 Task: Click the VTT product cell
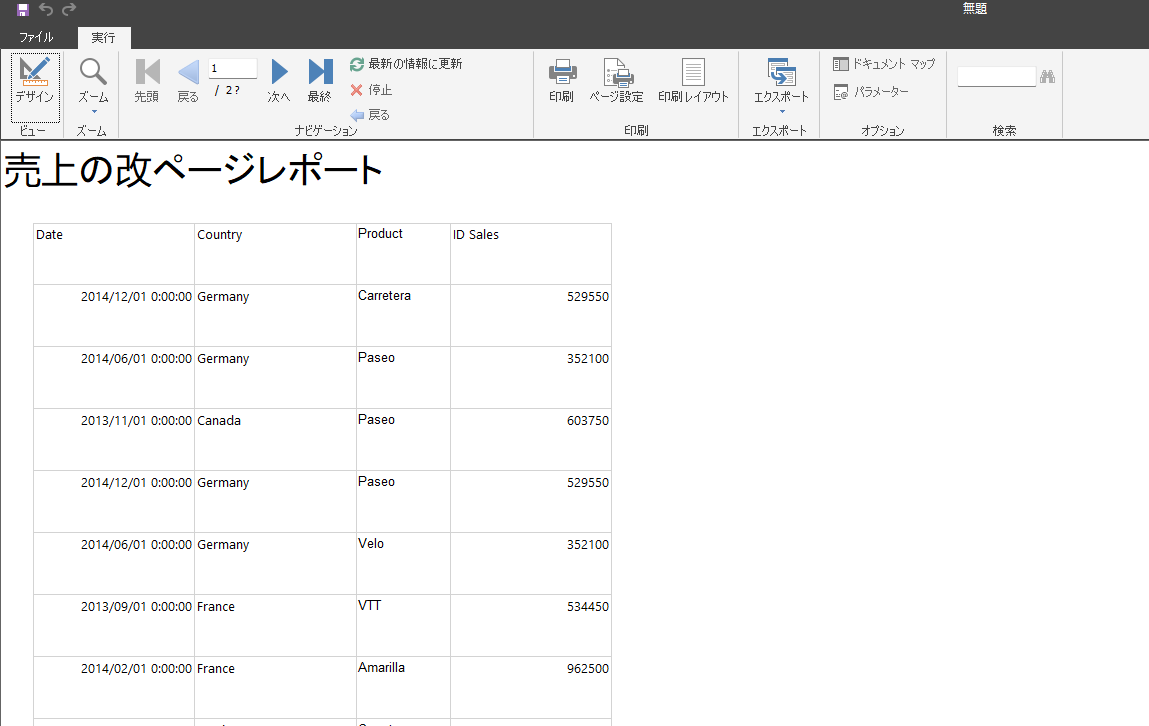403,625
